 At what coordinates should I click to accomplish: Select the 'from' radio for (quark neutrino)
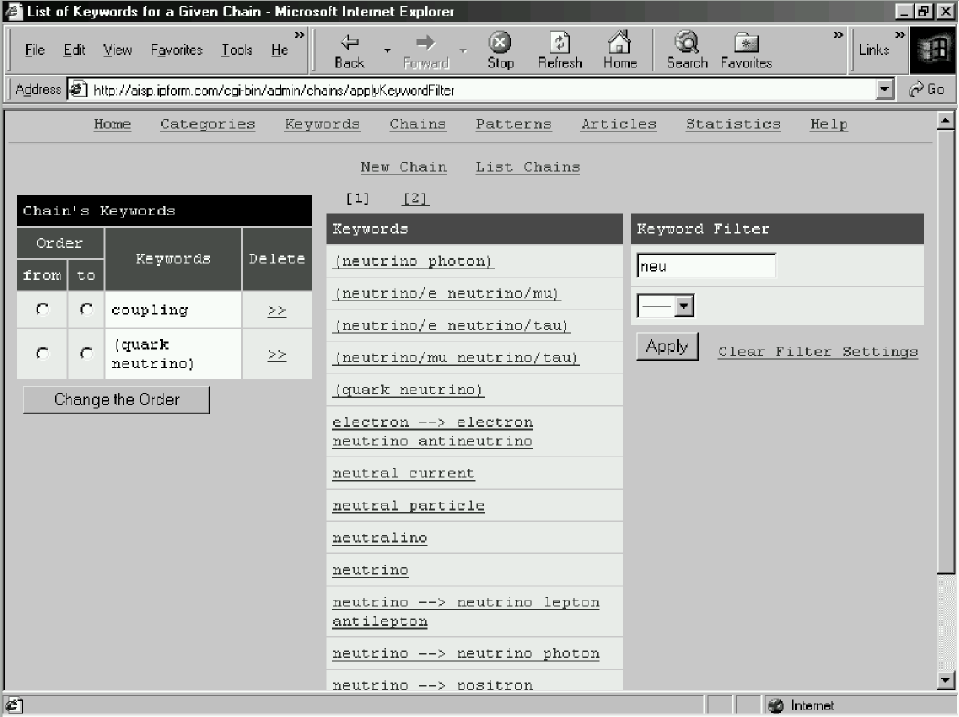pyautogui.click(x=42, y=354)
